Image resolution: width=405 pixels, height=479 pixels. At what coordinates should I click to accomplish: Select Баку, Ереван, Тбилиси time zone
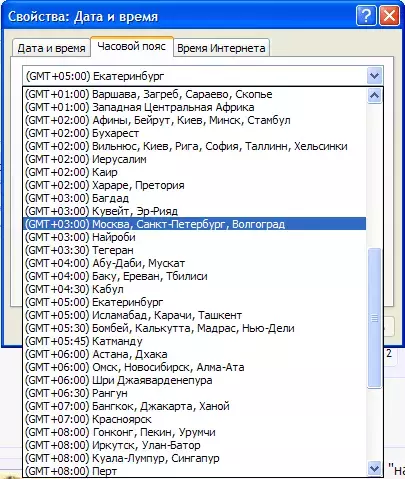pos(195,276)
